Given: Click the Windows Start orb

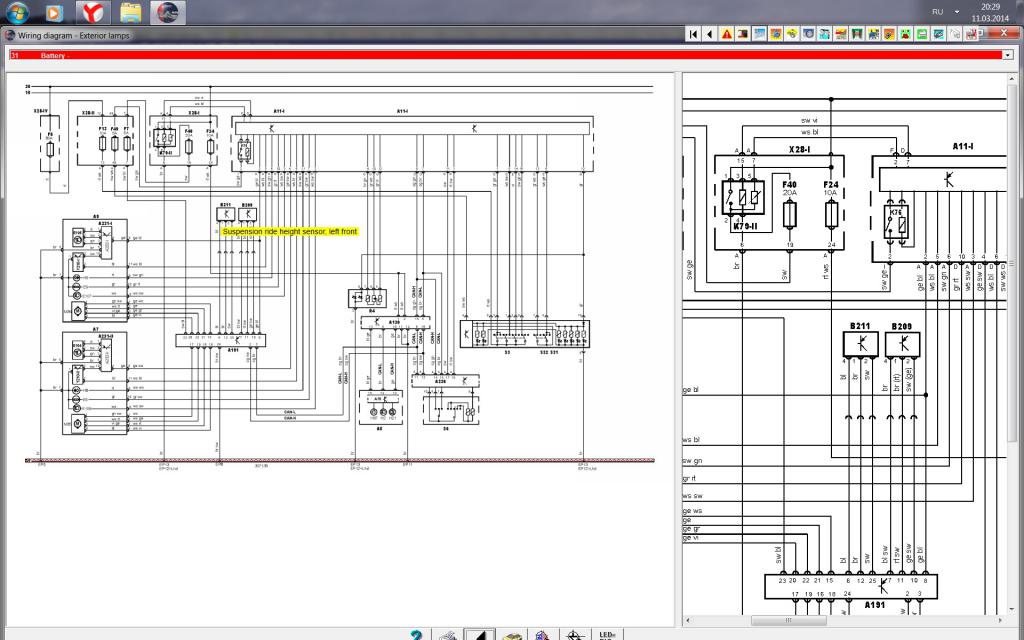Looking at the screenshot, I should point(17,12).
